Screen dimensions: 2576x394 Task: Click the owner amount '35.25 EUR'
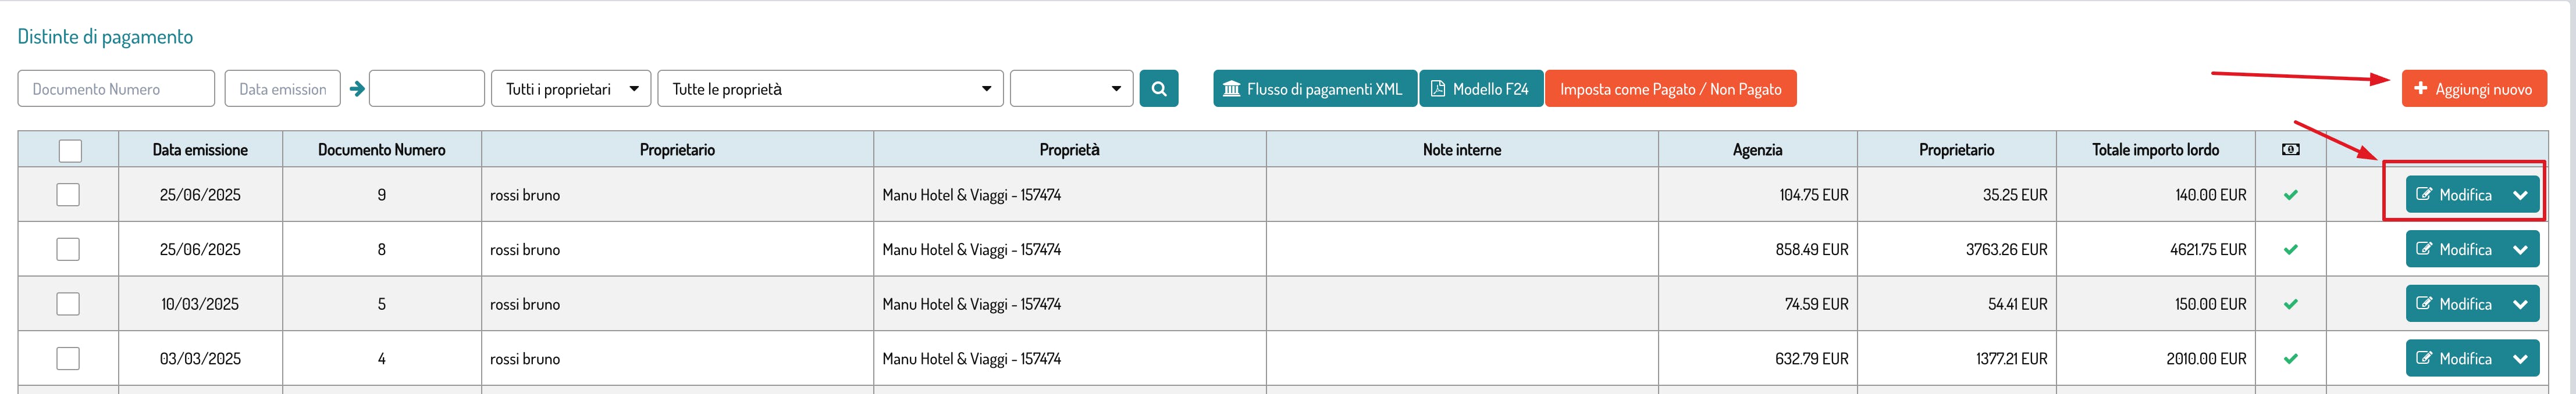(x=2015, y=195)
